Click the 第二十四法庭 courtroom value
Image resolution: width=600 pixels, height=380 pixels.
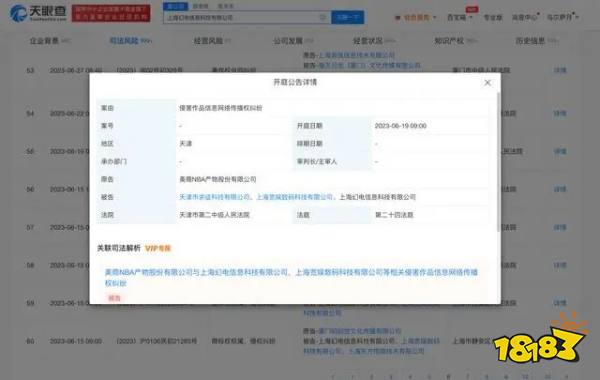[x=394, y=215]
